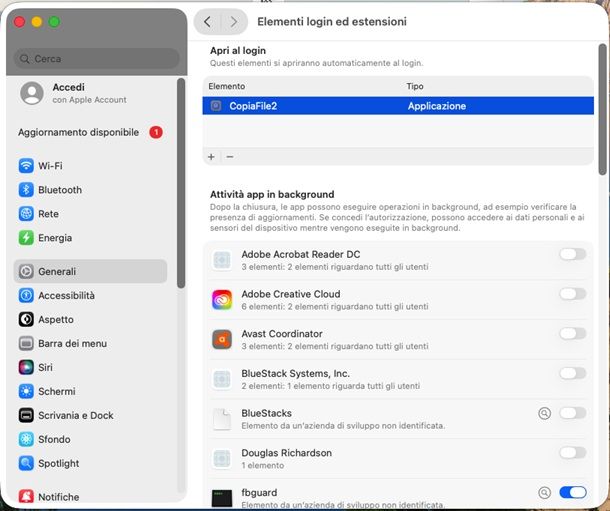This screenshot has height=511, width=610.
Task: Toggle BlueStack Systems, Inc. background activity
Action: tap(573, 373)
